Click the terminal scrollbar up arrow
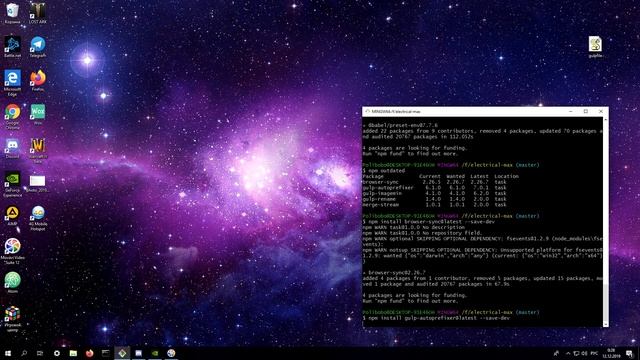This screenshot has width=640, height=360. [606, 119]
